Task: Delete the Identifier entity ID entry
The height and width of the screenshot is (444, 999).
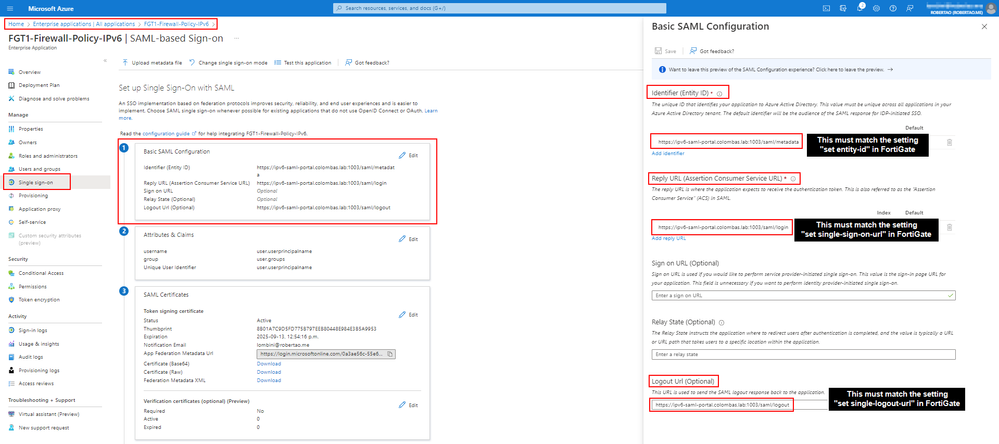Action: (949, 143)
